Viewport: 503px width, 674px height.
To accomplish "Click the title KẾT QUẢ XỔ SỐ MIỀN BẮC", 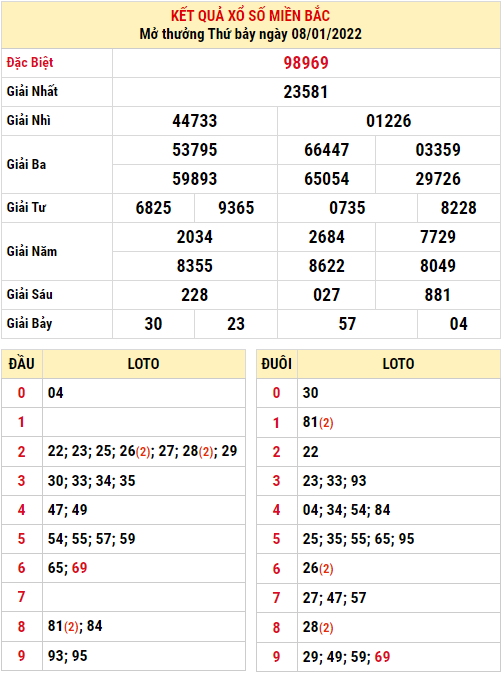I will coord(251,15).
